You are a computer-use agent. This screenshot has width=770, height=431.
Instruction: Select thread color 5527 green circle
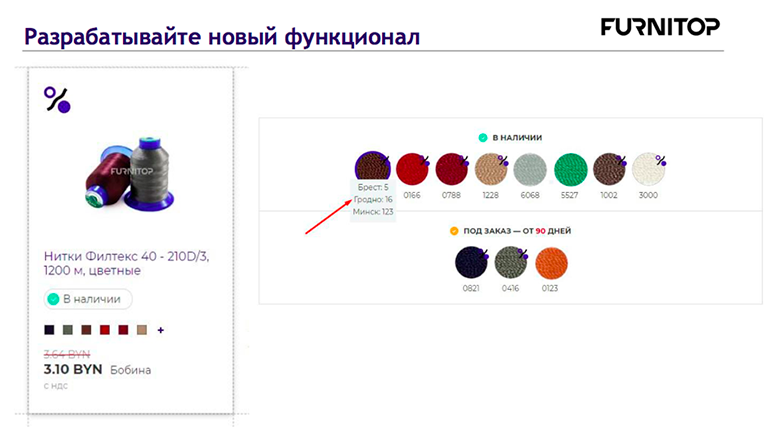[x=571, y=169]
